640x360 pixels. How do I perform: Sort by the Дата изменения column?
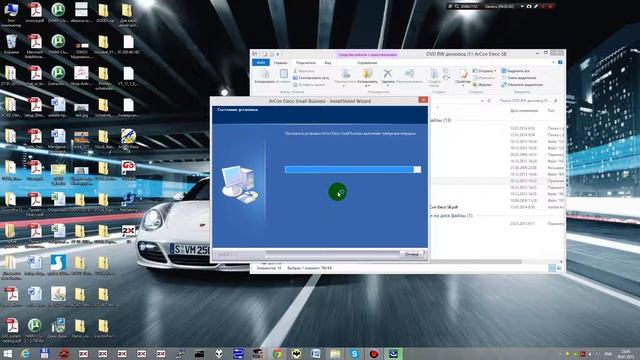(524, 111)
